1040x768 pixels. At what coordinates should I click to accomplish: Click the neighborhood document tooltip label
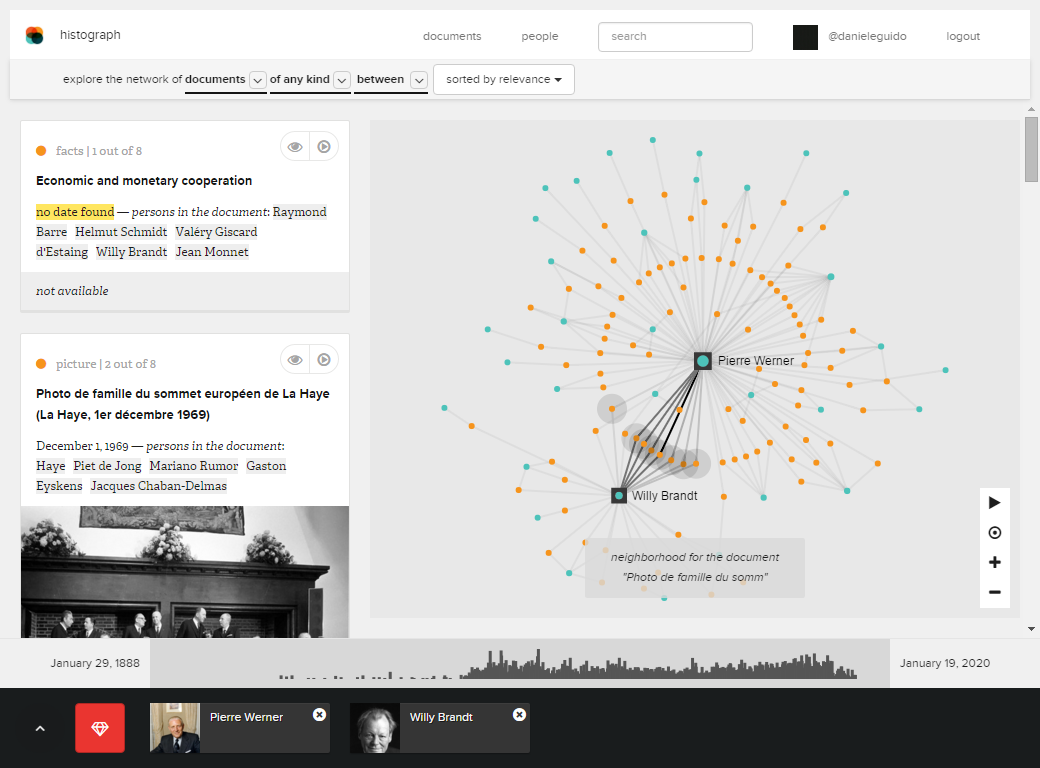(x=694, y=567)
